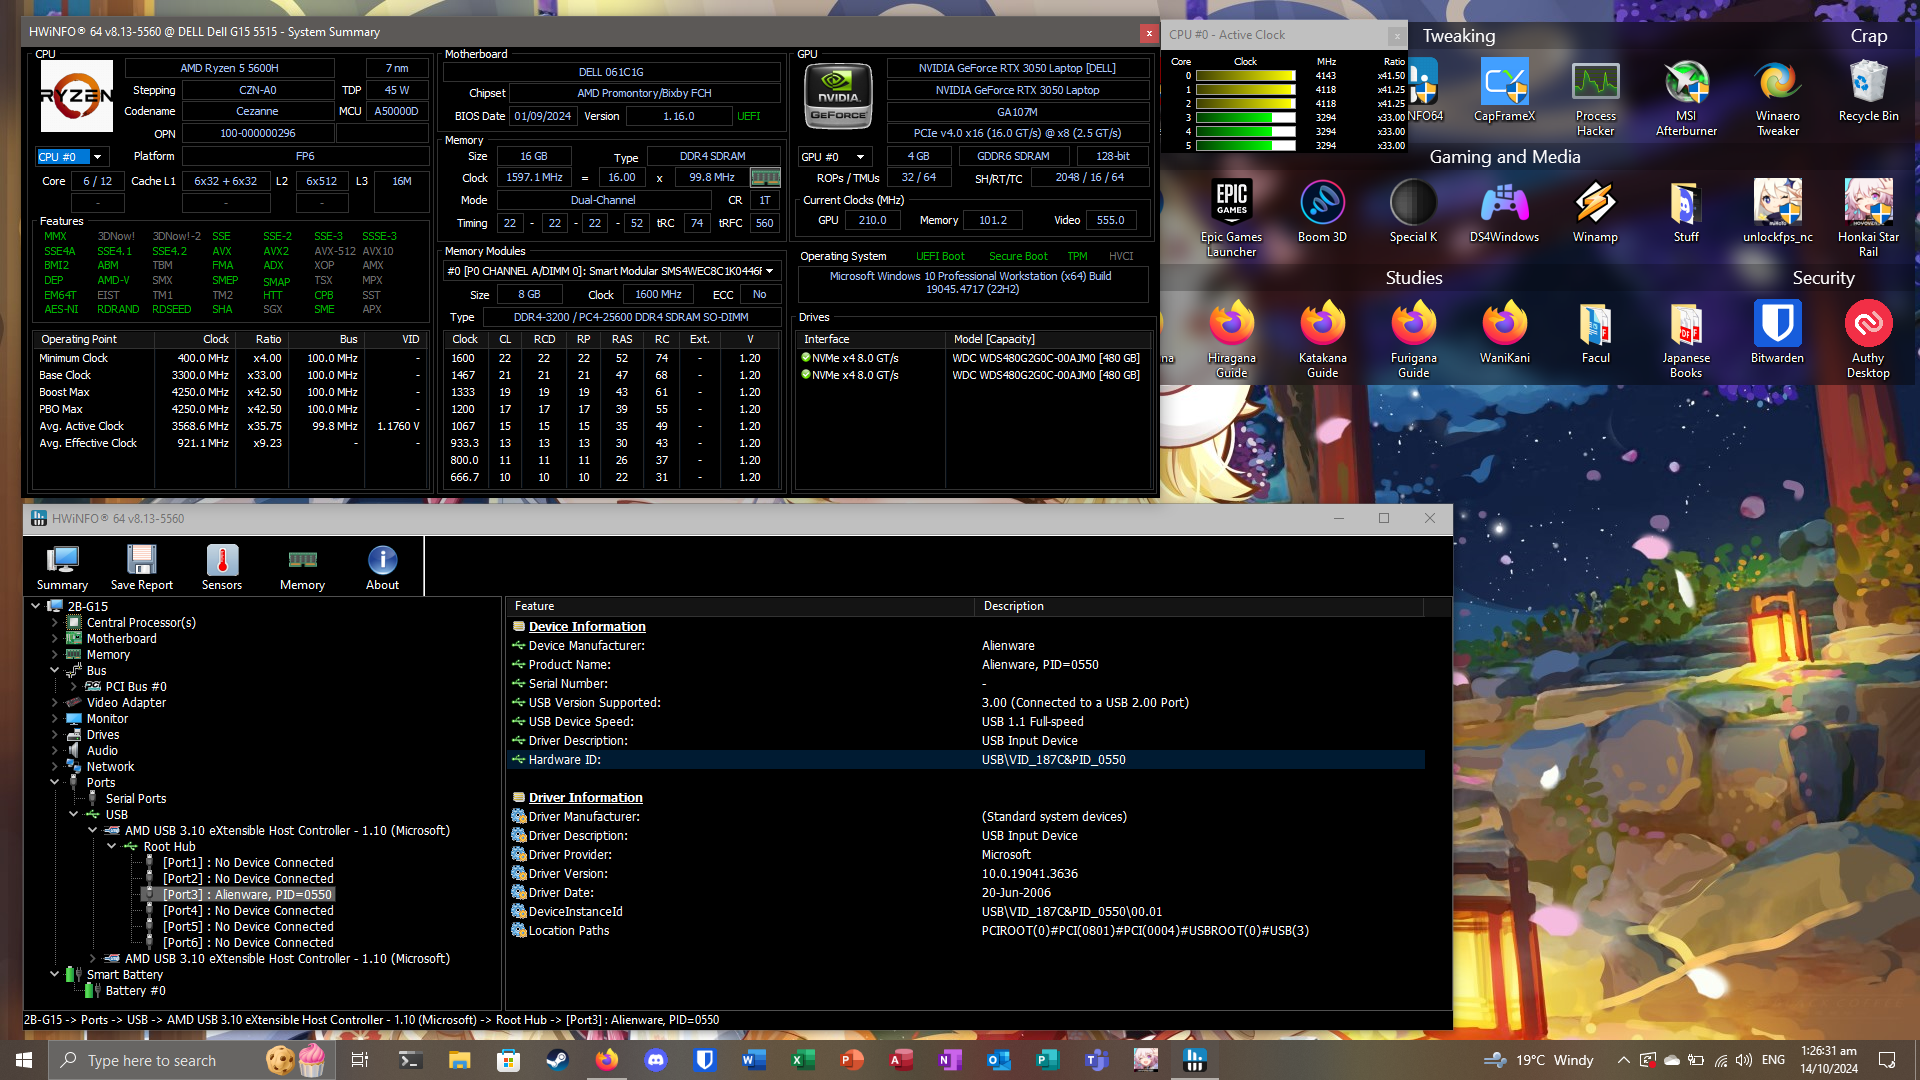Click the Windows Start button

[x=24, y=1060]
